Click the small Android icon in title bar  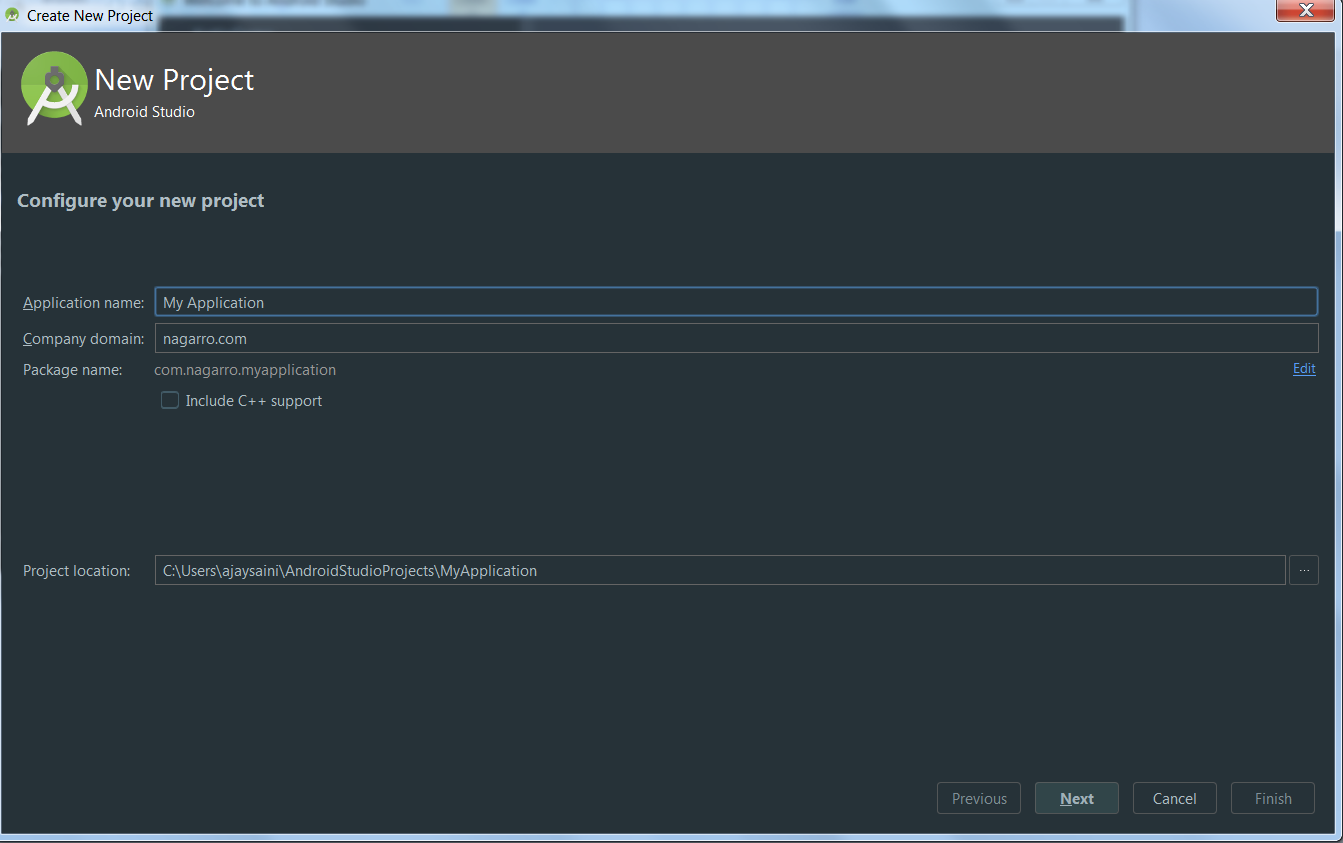click(x=13, y=15)
